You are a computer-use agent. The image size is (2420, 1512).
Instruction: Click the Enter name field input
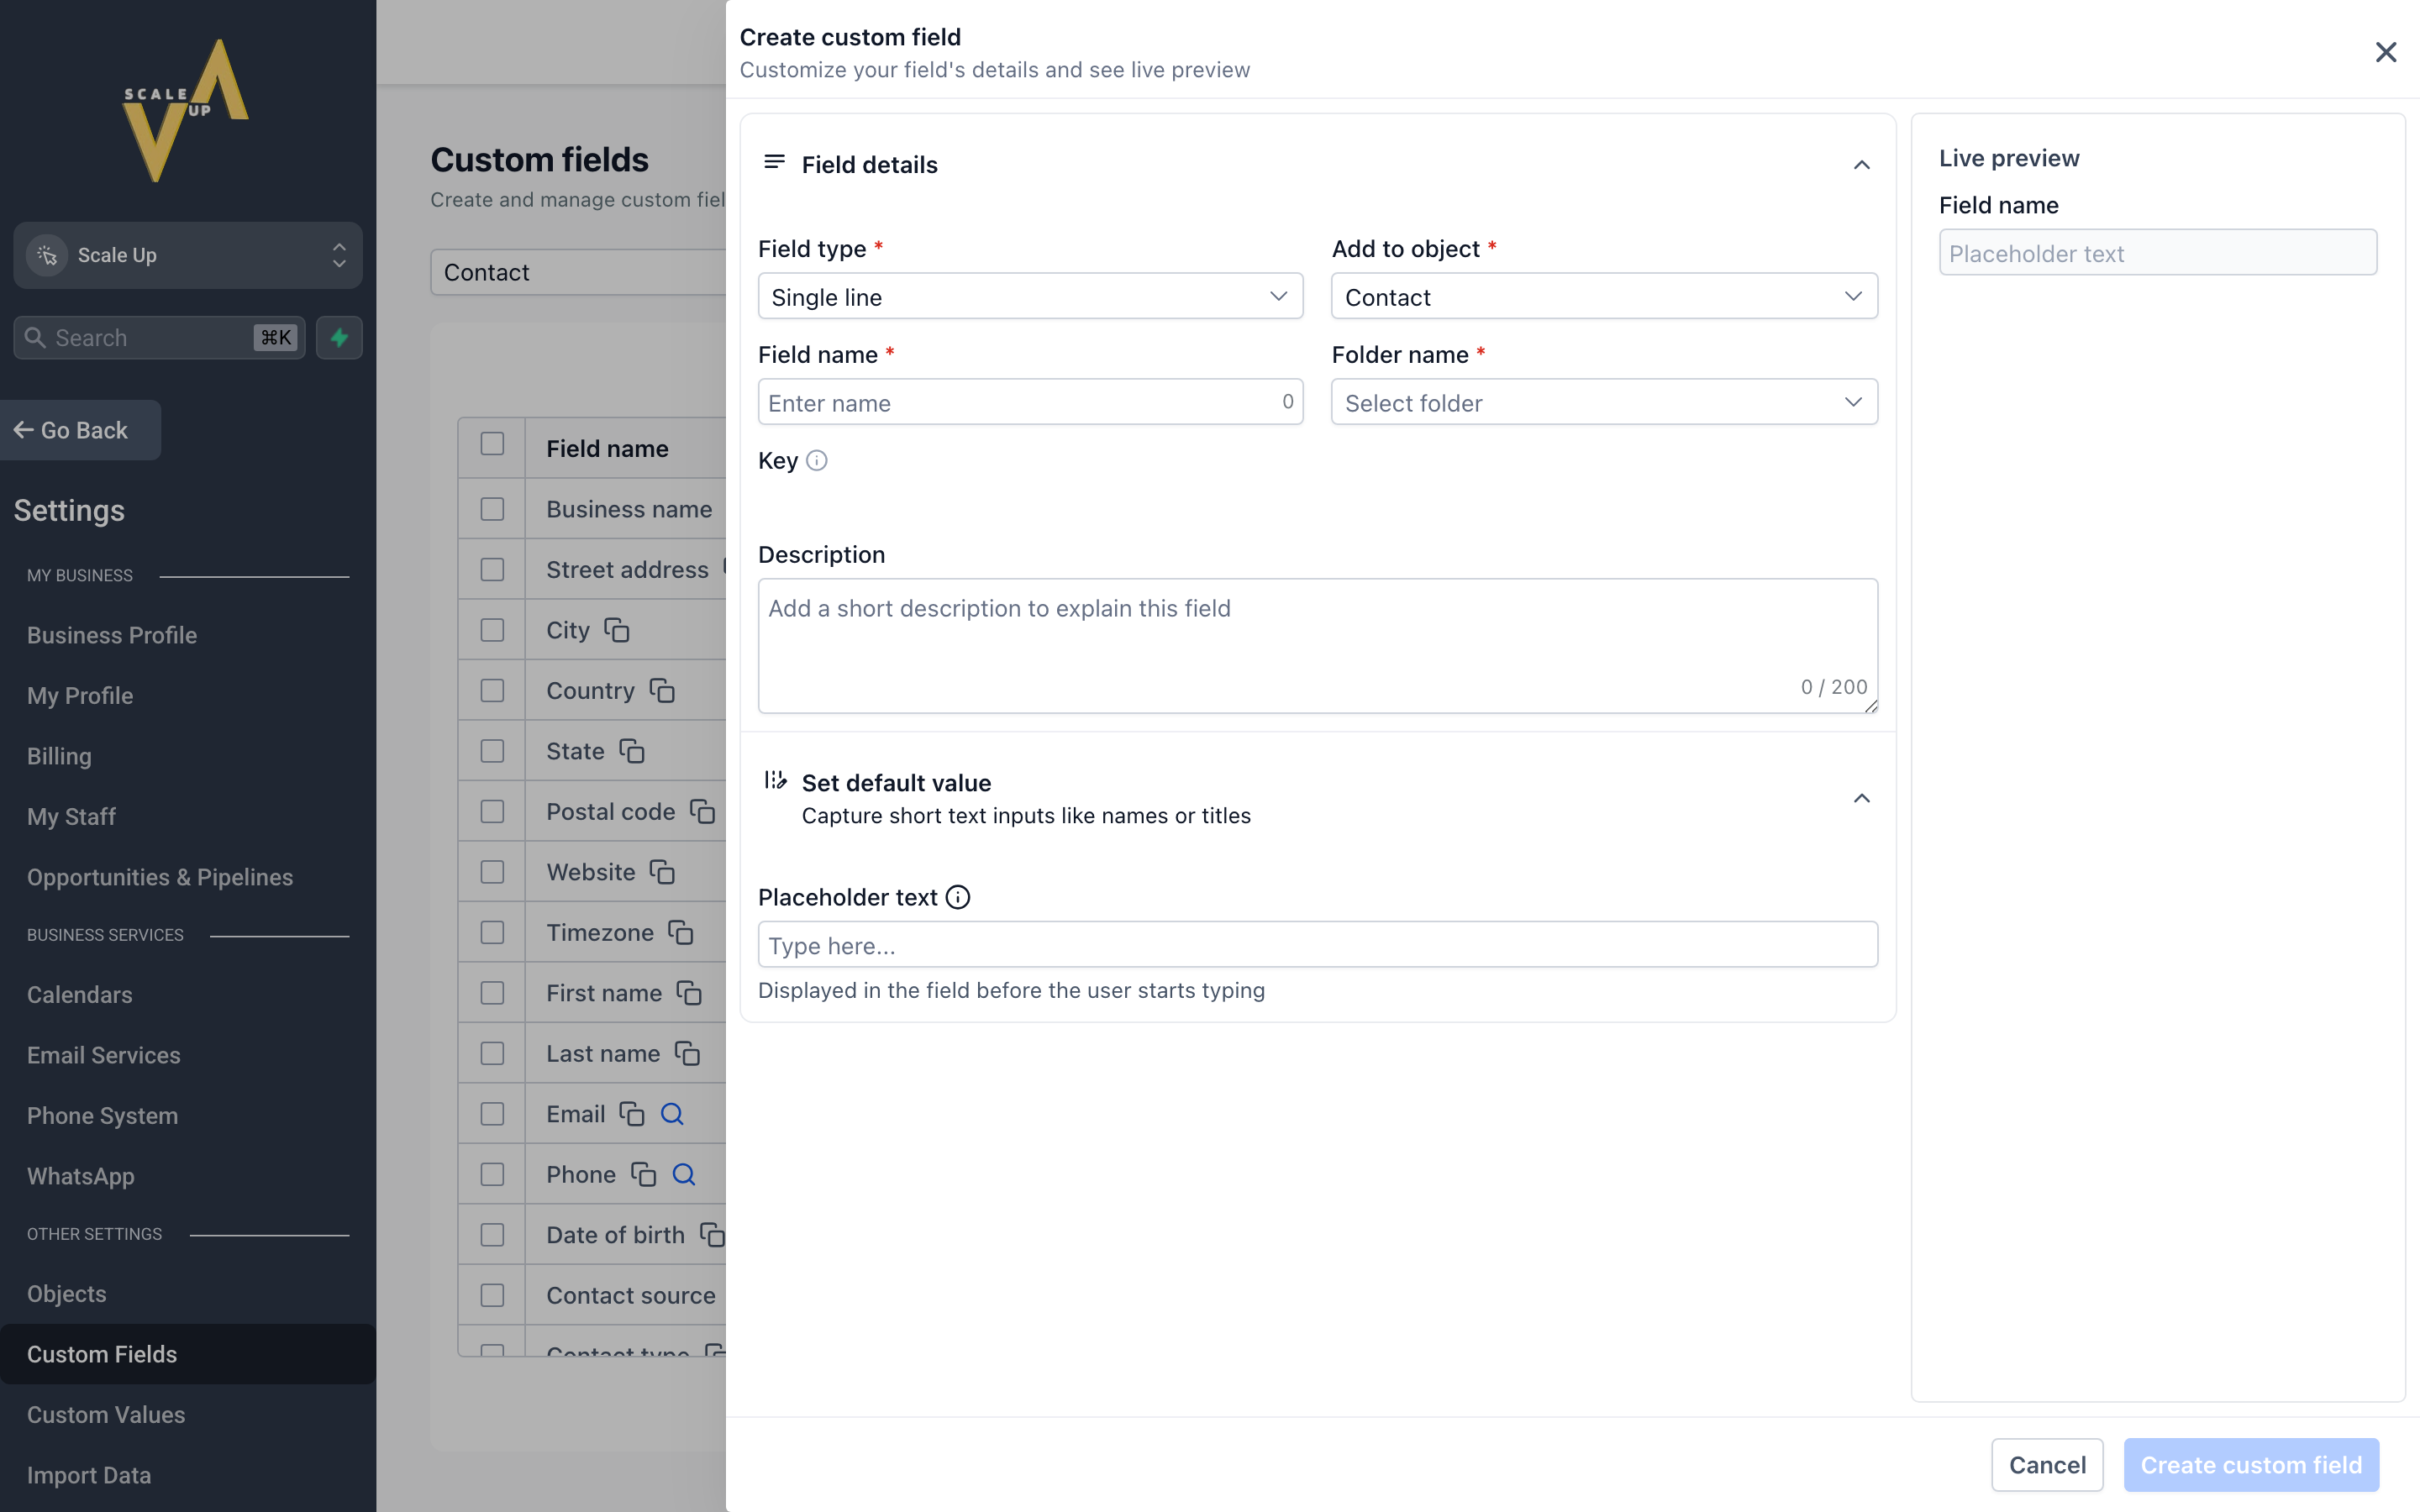1030,403
